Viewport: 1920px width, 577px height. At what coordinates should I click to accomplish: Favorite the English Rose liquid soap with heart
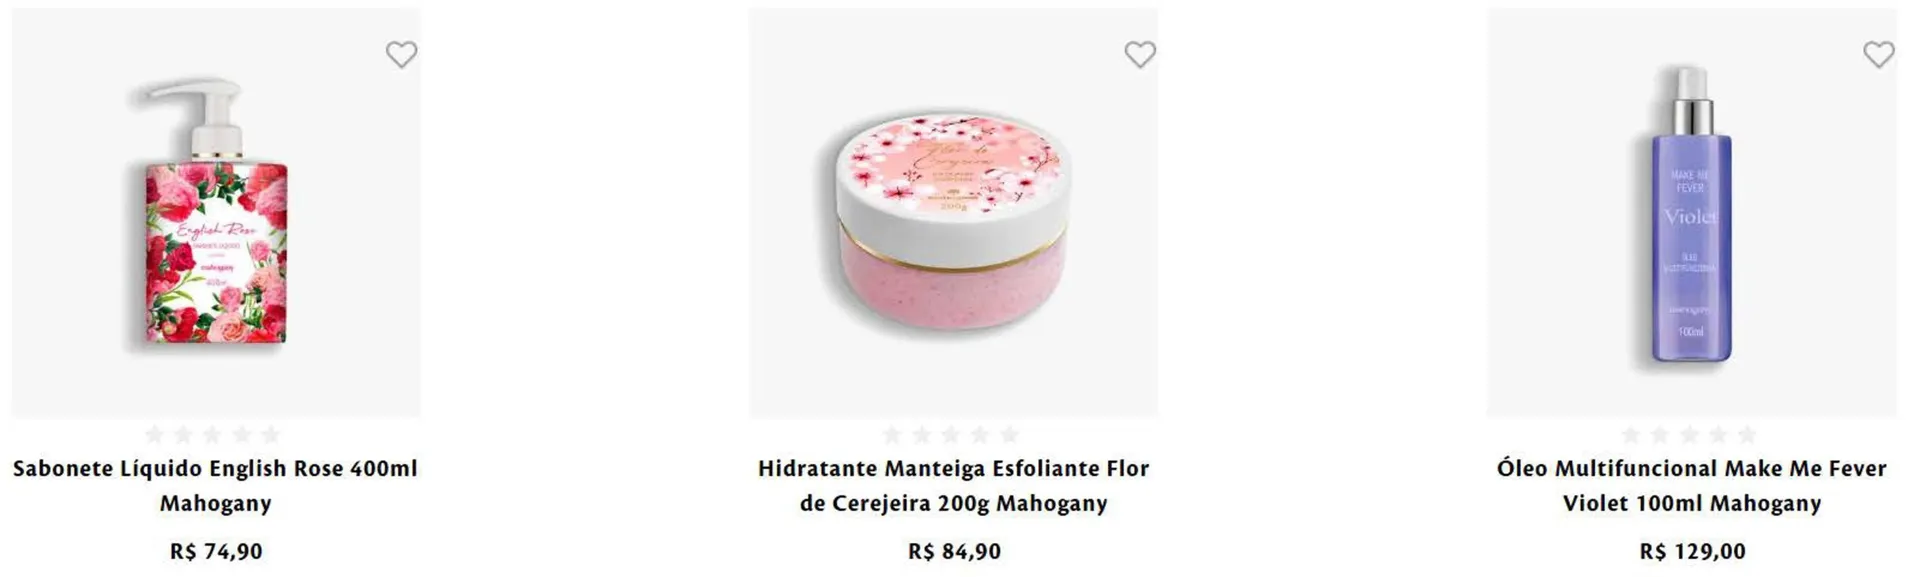401,54
